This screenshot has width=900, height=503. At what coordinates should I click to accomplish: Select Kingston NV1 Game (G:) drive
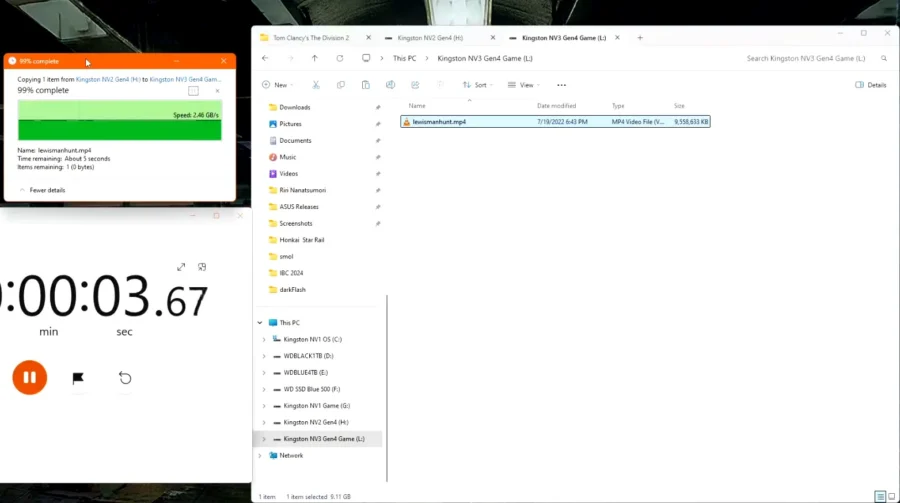(x=316, y=406)
